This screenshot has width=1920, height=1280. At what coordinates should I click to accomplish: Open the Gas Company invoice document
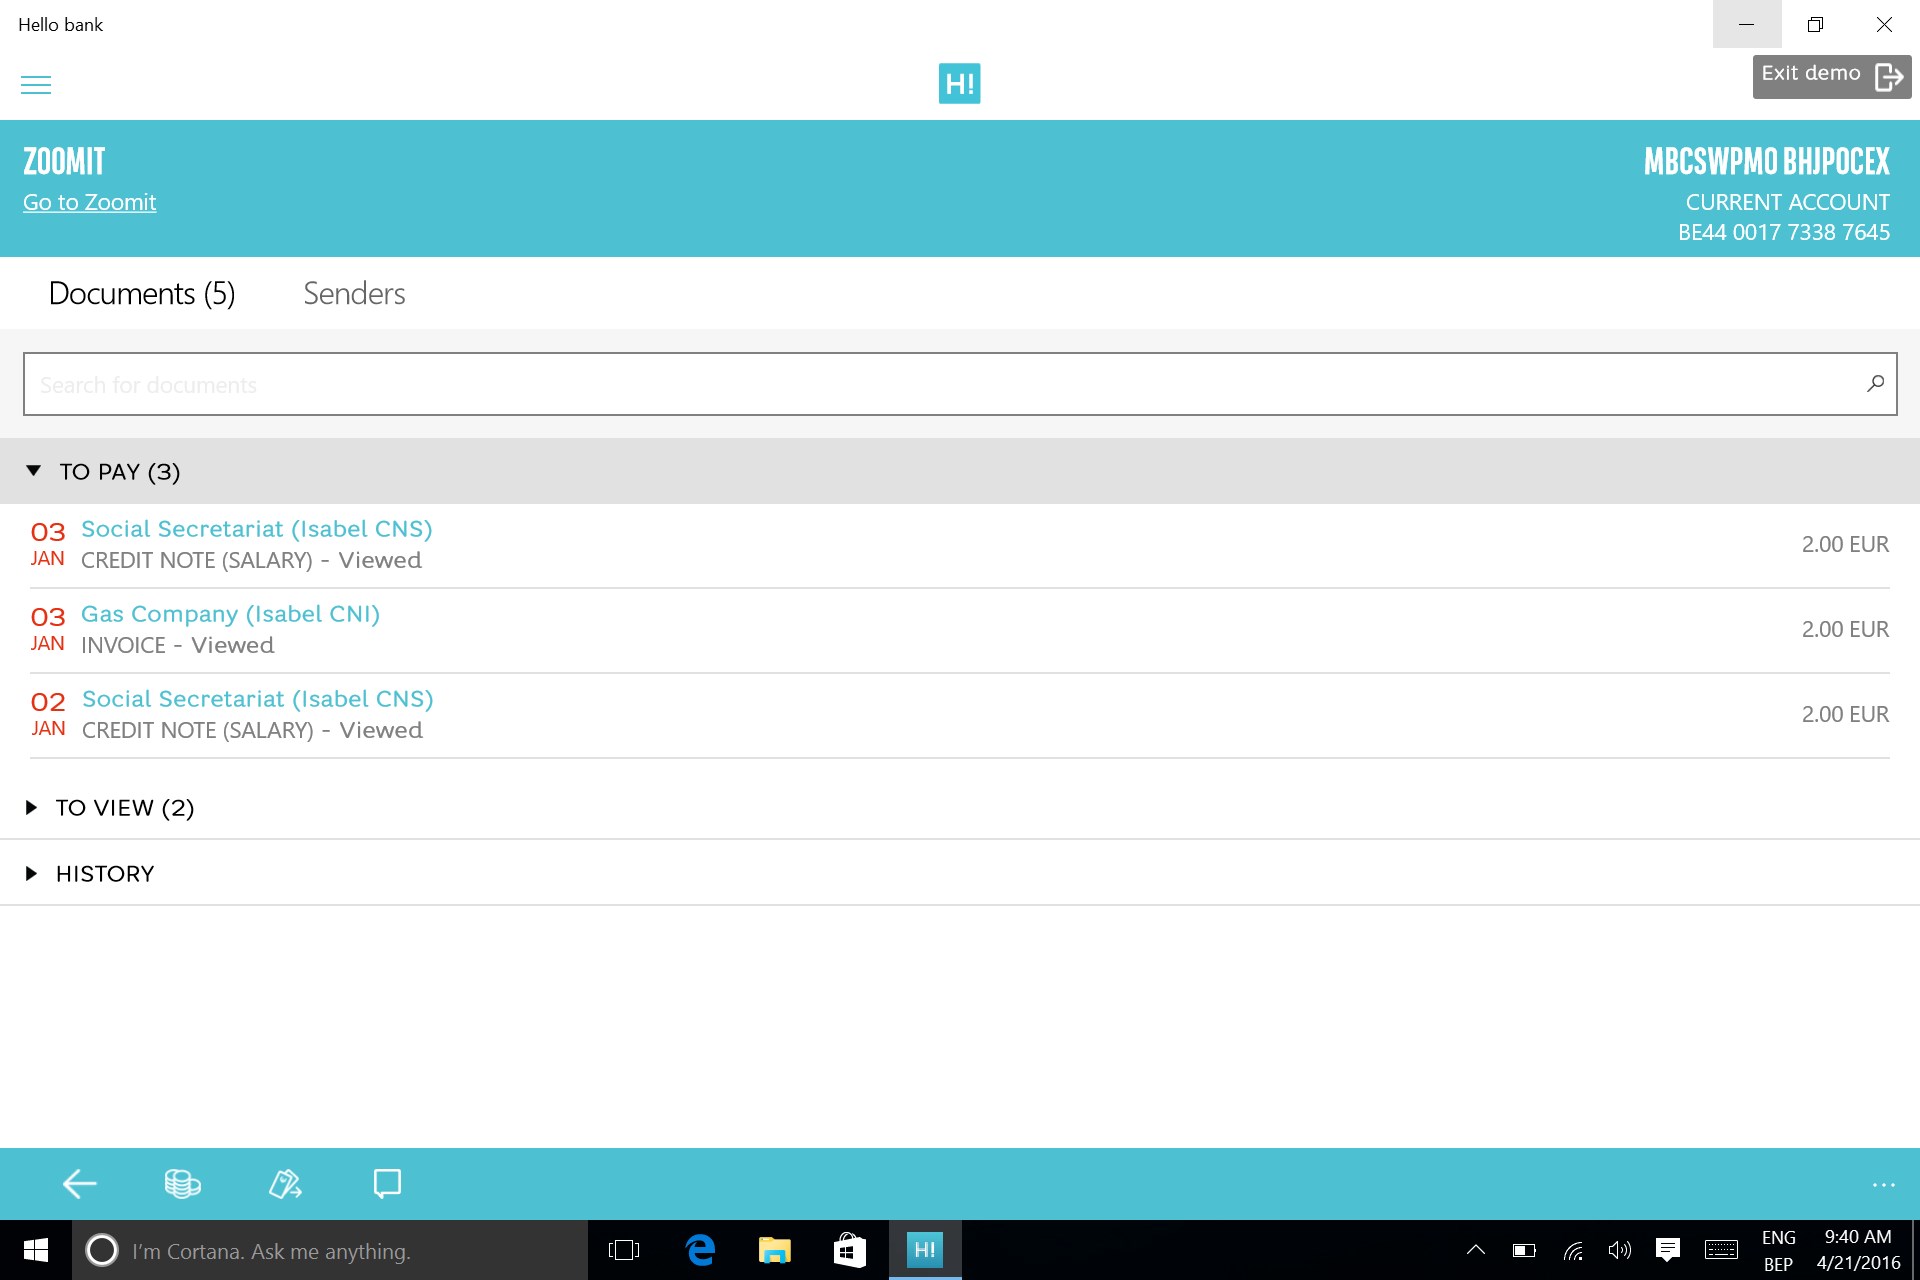click(x=230, y=613)
